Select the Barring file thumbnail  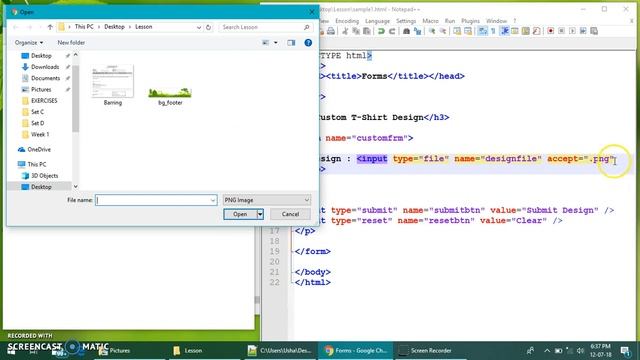coord(113,85)
